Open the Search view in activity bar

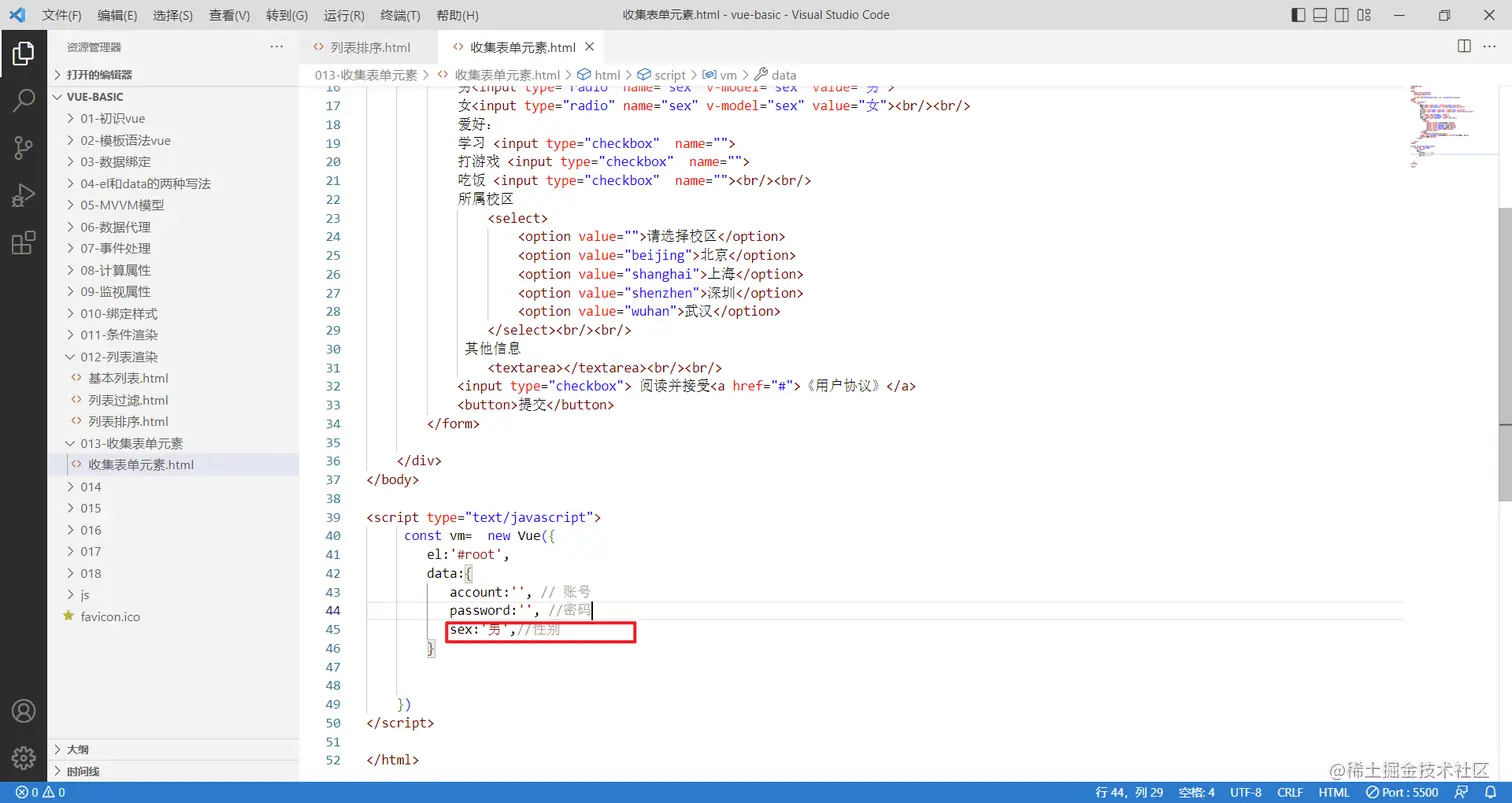23,101
